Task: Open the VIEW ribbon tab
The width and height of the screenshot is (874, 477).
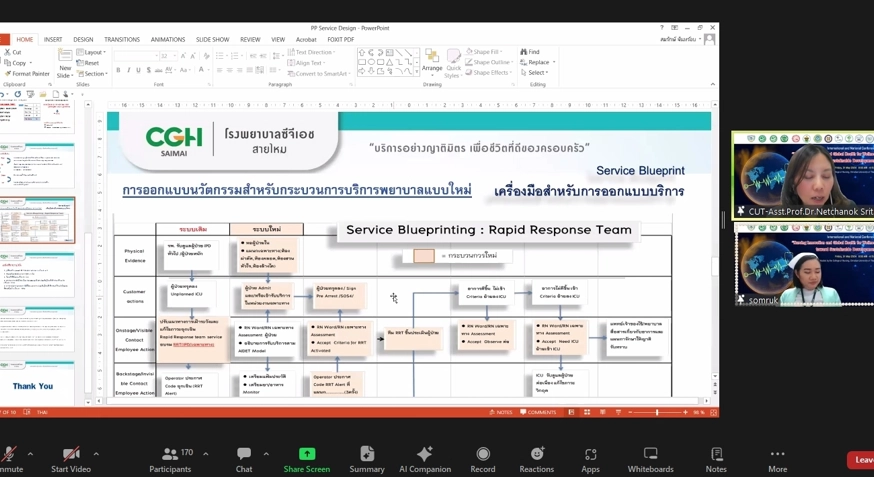Action: [x=278, y=40]
